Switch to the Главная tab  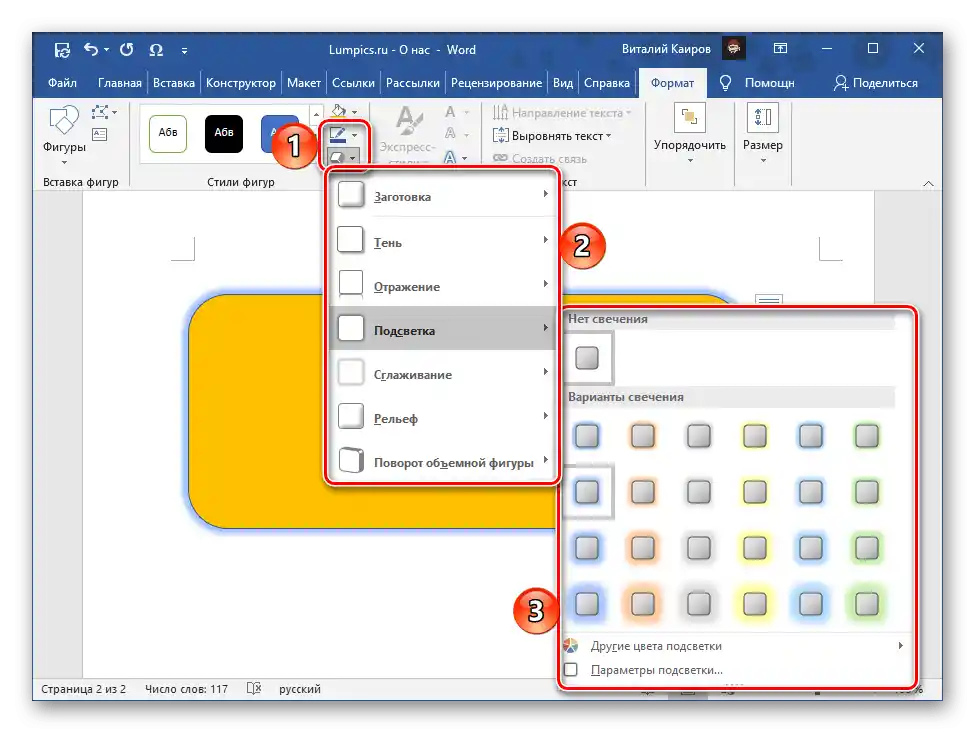point(119,83)
